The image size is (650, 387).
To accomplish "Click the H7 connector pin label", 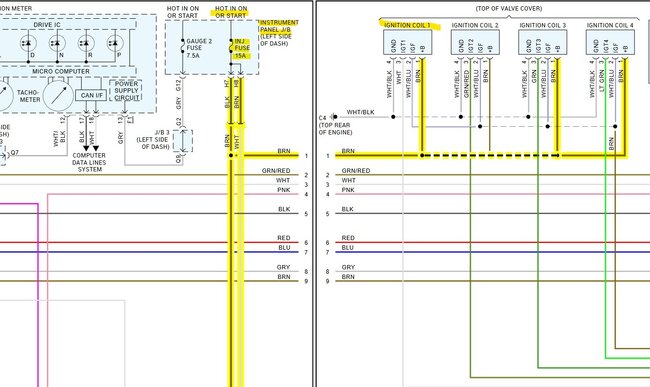I will click(x=227, y=83).
